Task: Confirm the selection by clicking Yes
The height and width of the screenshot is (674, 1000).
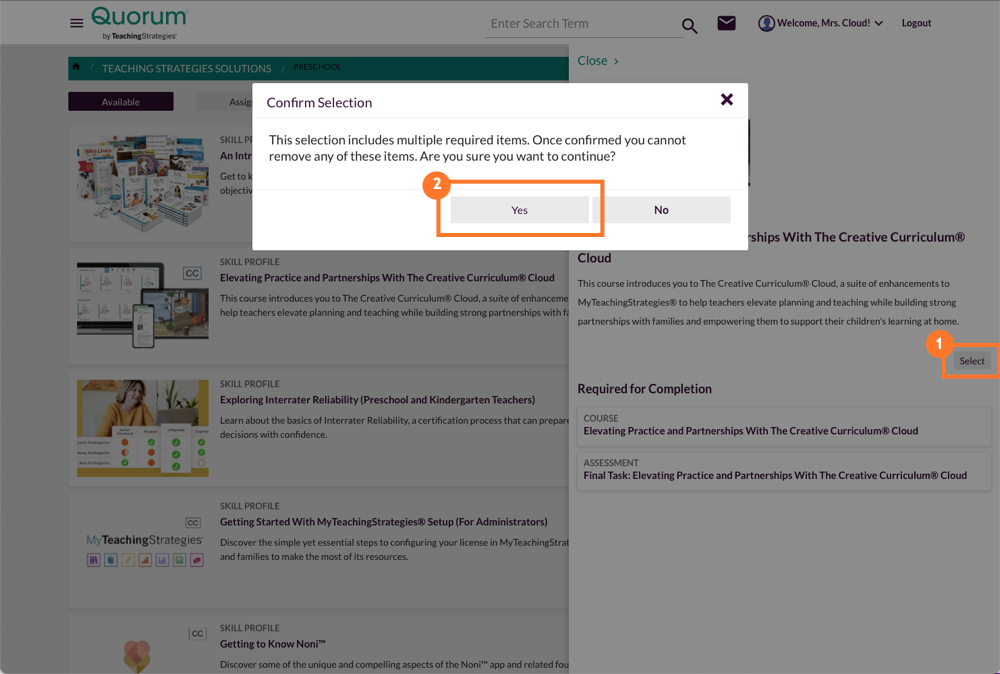Action: click(519, 210)
